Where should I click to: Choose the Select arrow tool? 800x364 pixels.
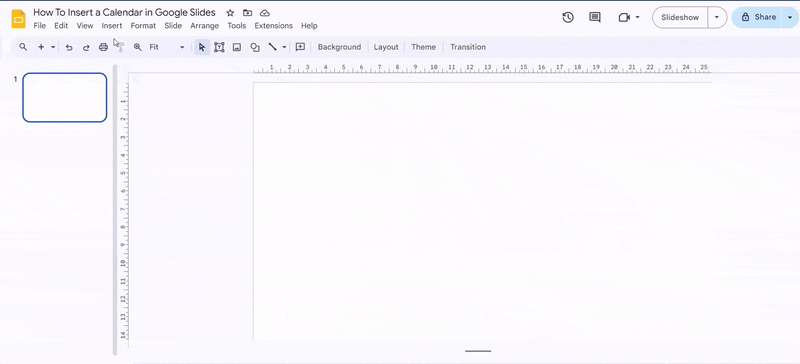click(202, 47)
